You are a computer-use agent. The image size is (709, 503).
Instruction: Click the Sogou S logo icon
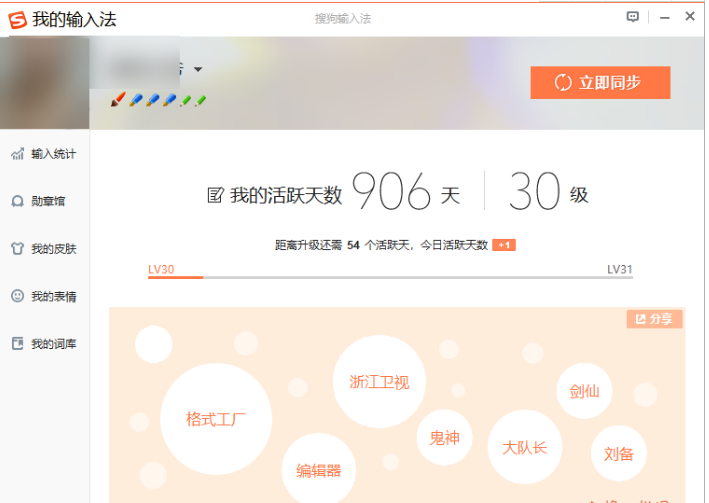pos(18,20)
